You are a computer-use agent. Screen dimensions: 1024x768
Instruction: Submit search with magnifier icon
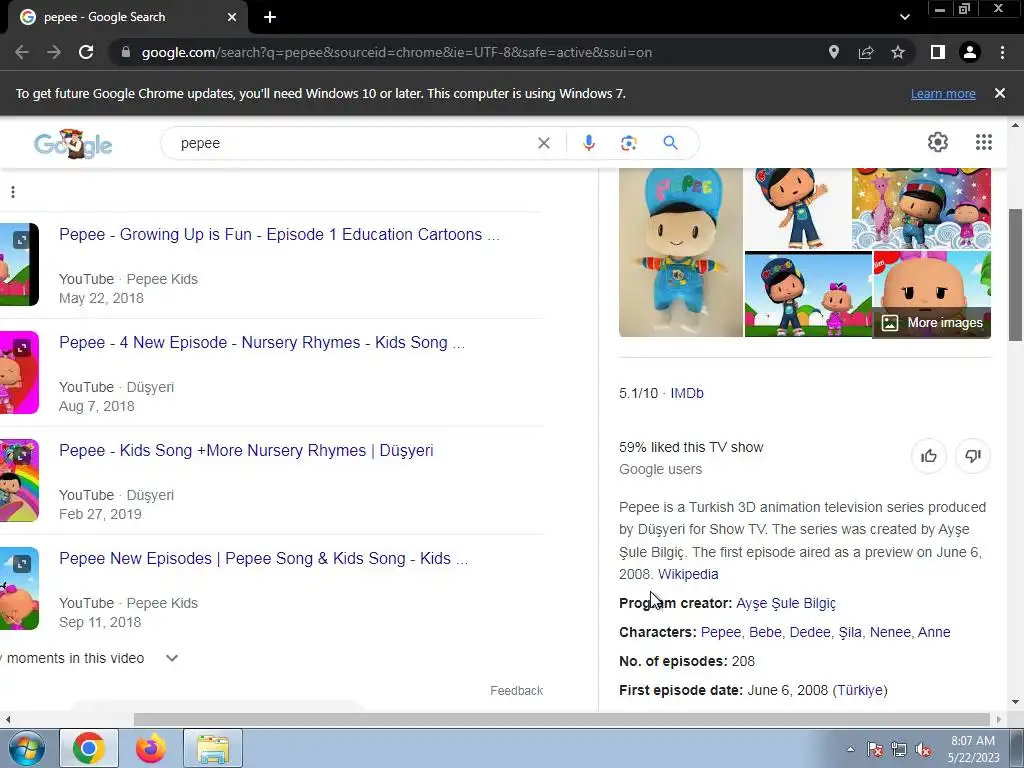coord(670,143)
